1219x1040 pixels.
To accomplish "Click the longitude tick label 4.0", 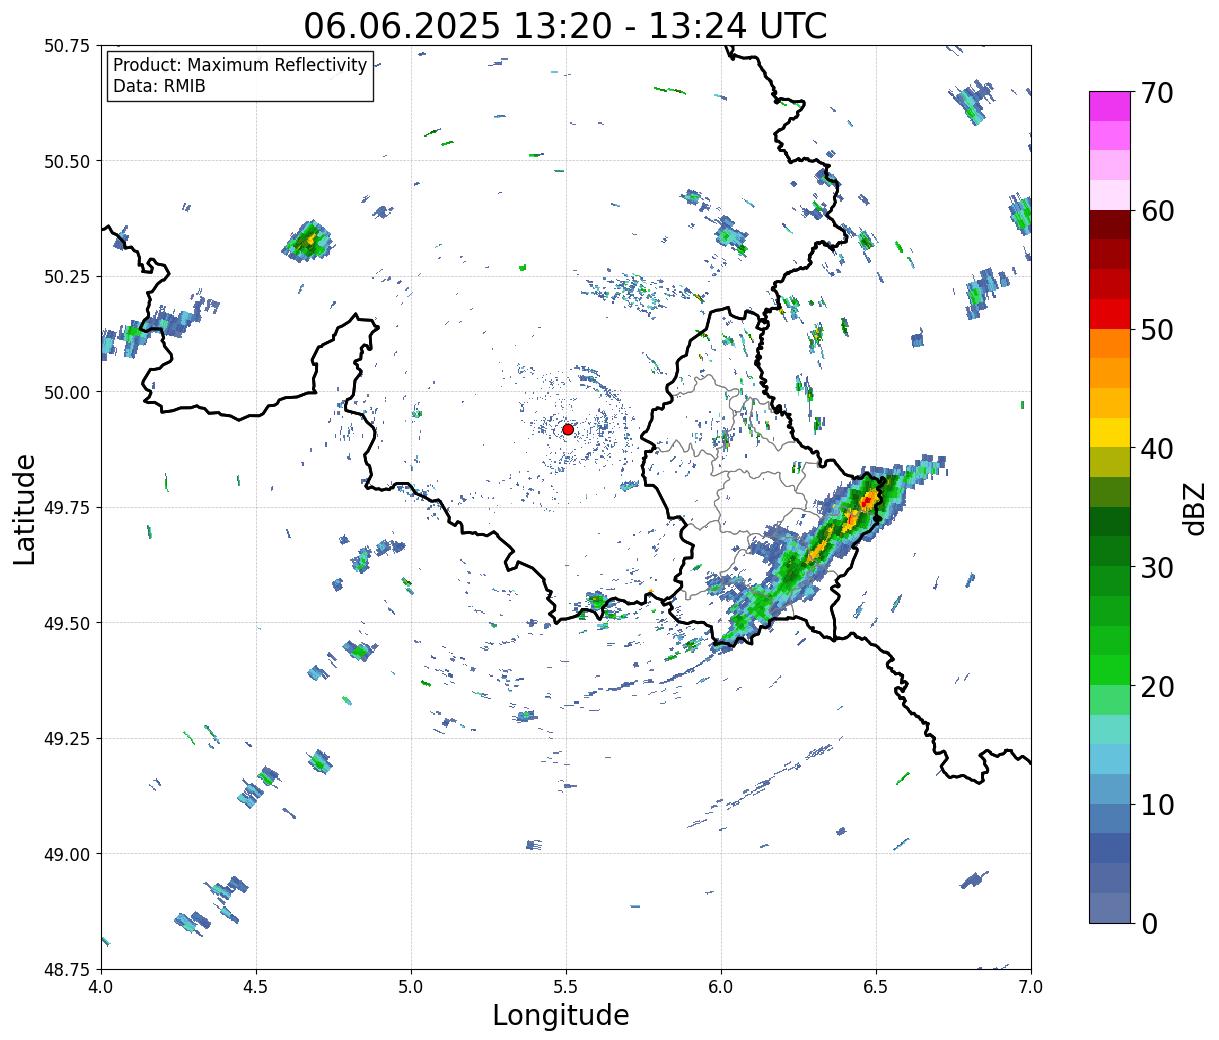I will click(101, 986).
